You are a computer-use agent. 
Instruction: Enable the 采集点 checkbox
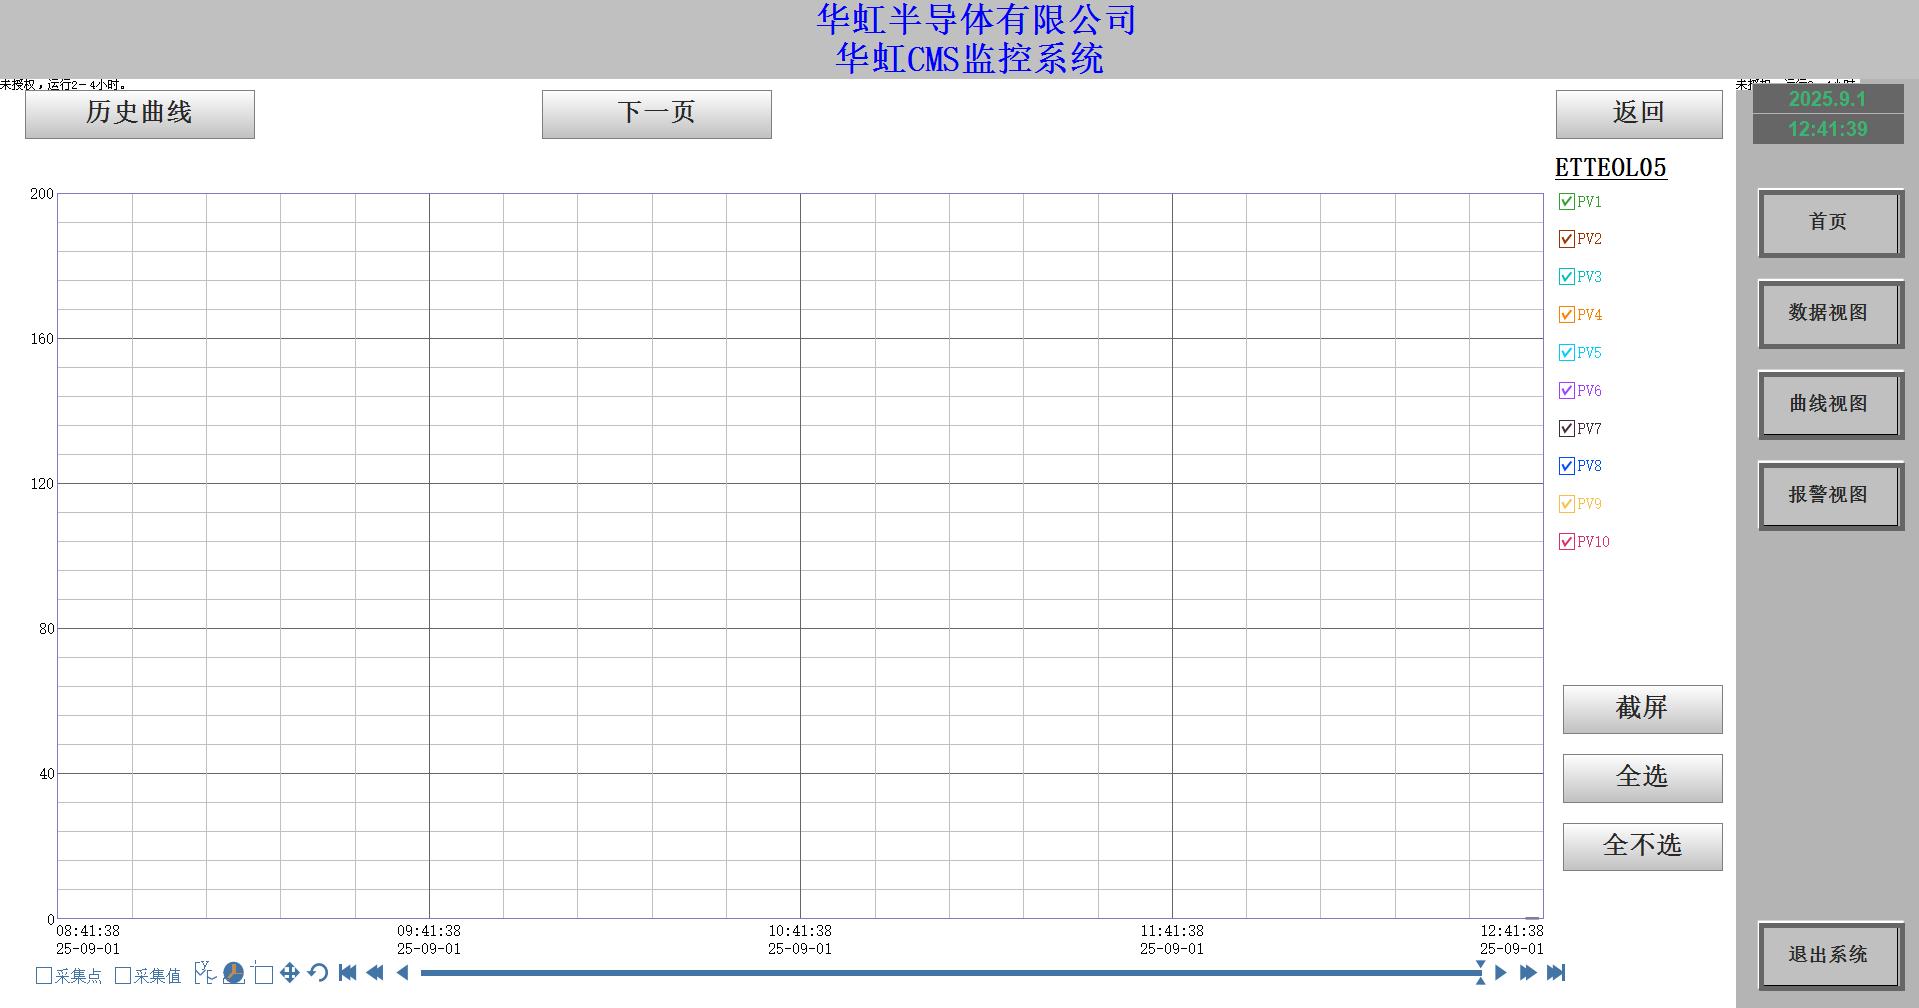pos(44,976)
